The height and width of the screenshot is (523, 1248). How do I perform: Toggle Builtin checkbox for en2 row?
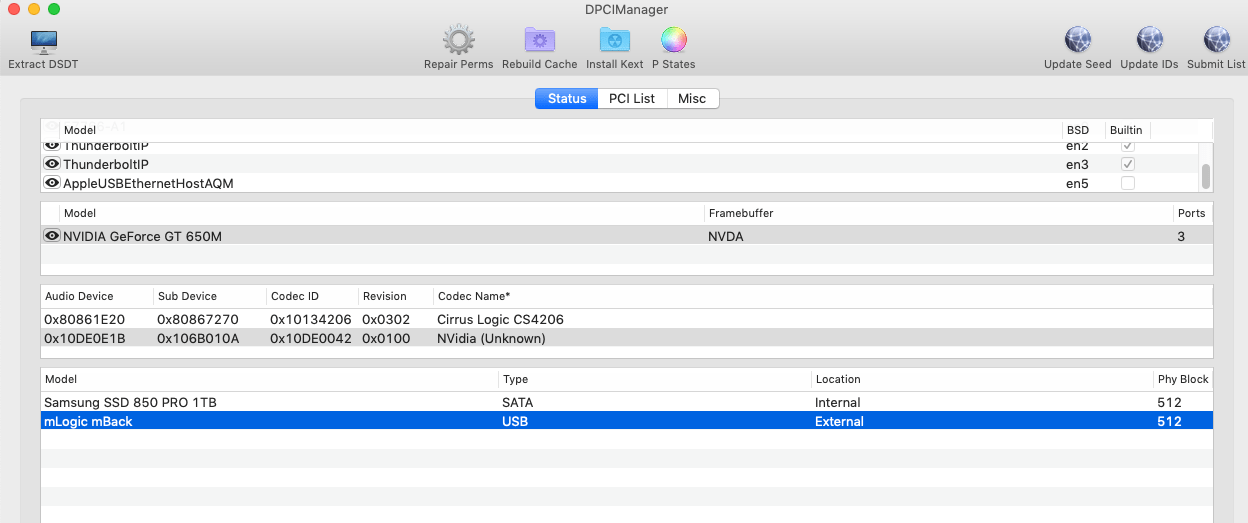pos(1128,146)
